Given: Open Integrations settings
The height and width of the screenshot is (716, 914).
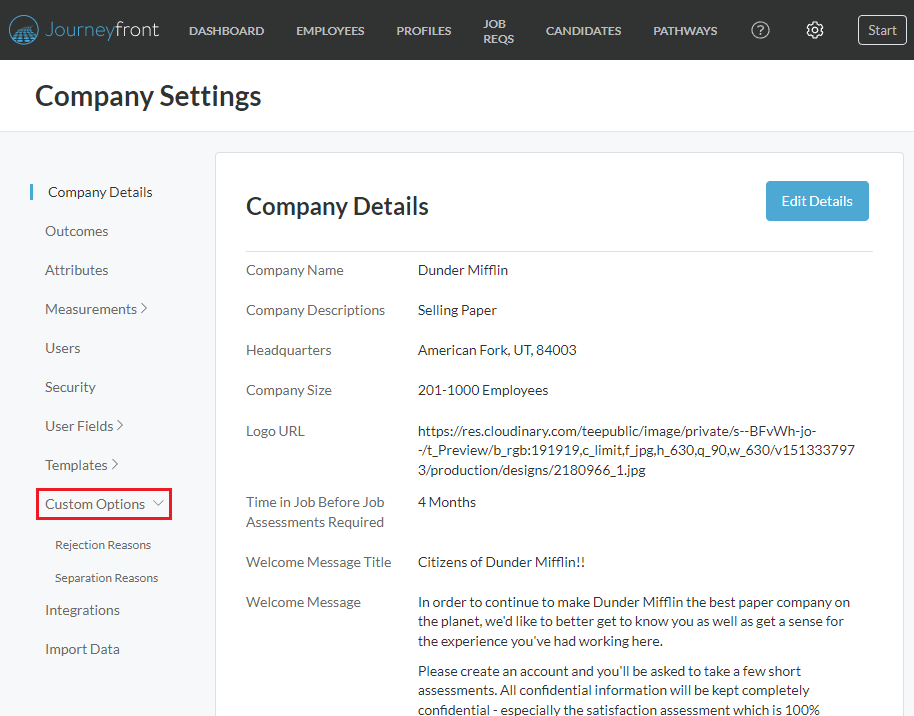Looking at the screenshot, I should [x=82, y=610].
